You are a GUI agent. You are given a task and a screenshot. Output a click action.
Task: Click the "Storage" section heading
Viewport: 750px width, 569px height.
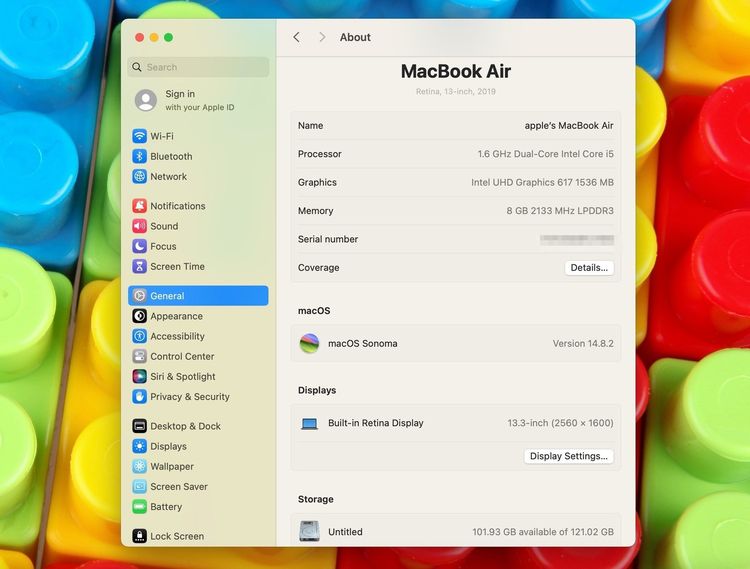point(316,499)
